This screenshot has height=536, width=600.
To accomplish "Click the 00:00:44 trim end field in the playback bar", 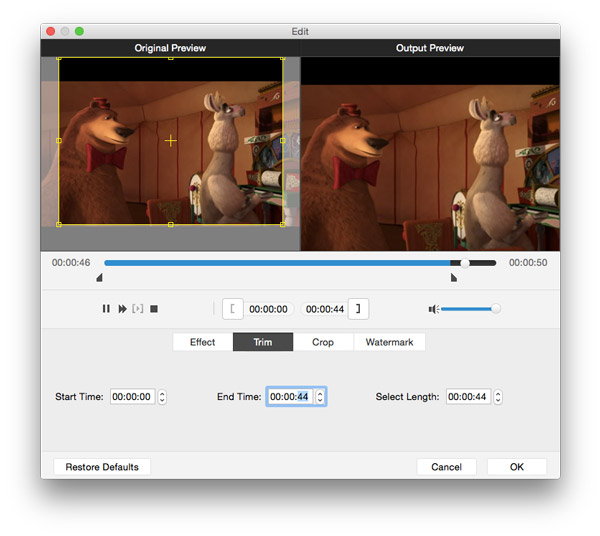I will (x=325, y=309).
